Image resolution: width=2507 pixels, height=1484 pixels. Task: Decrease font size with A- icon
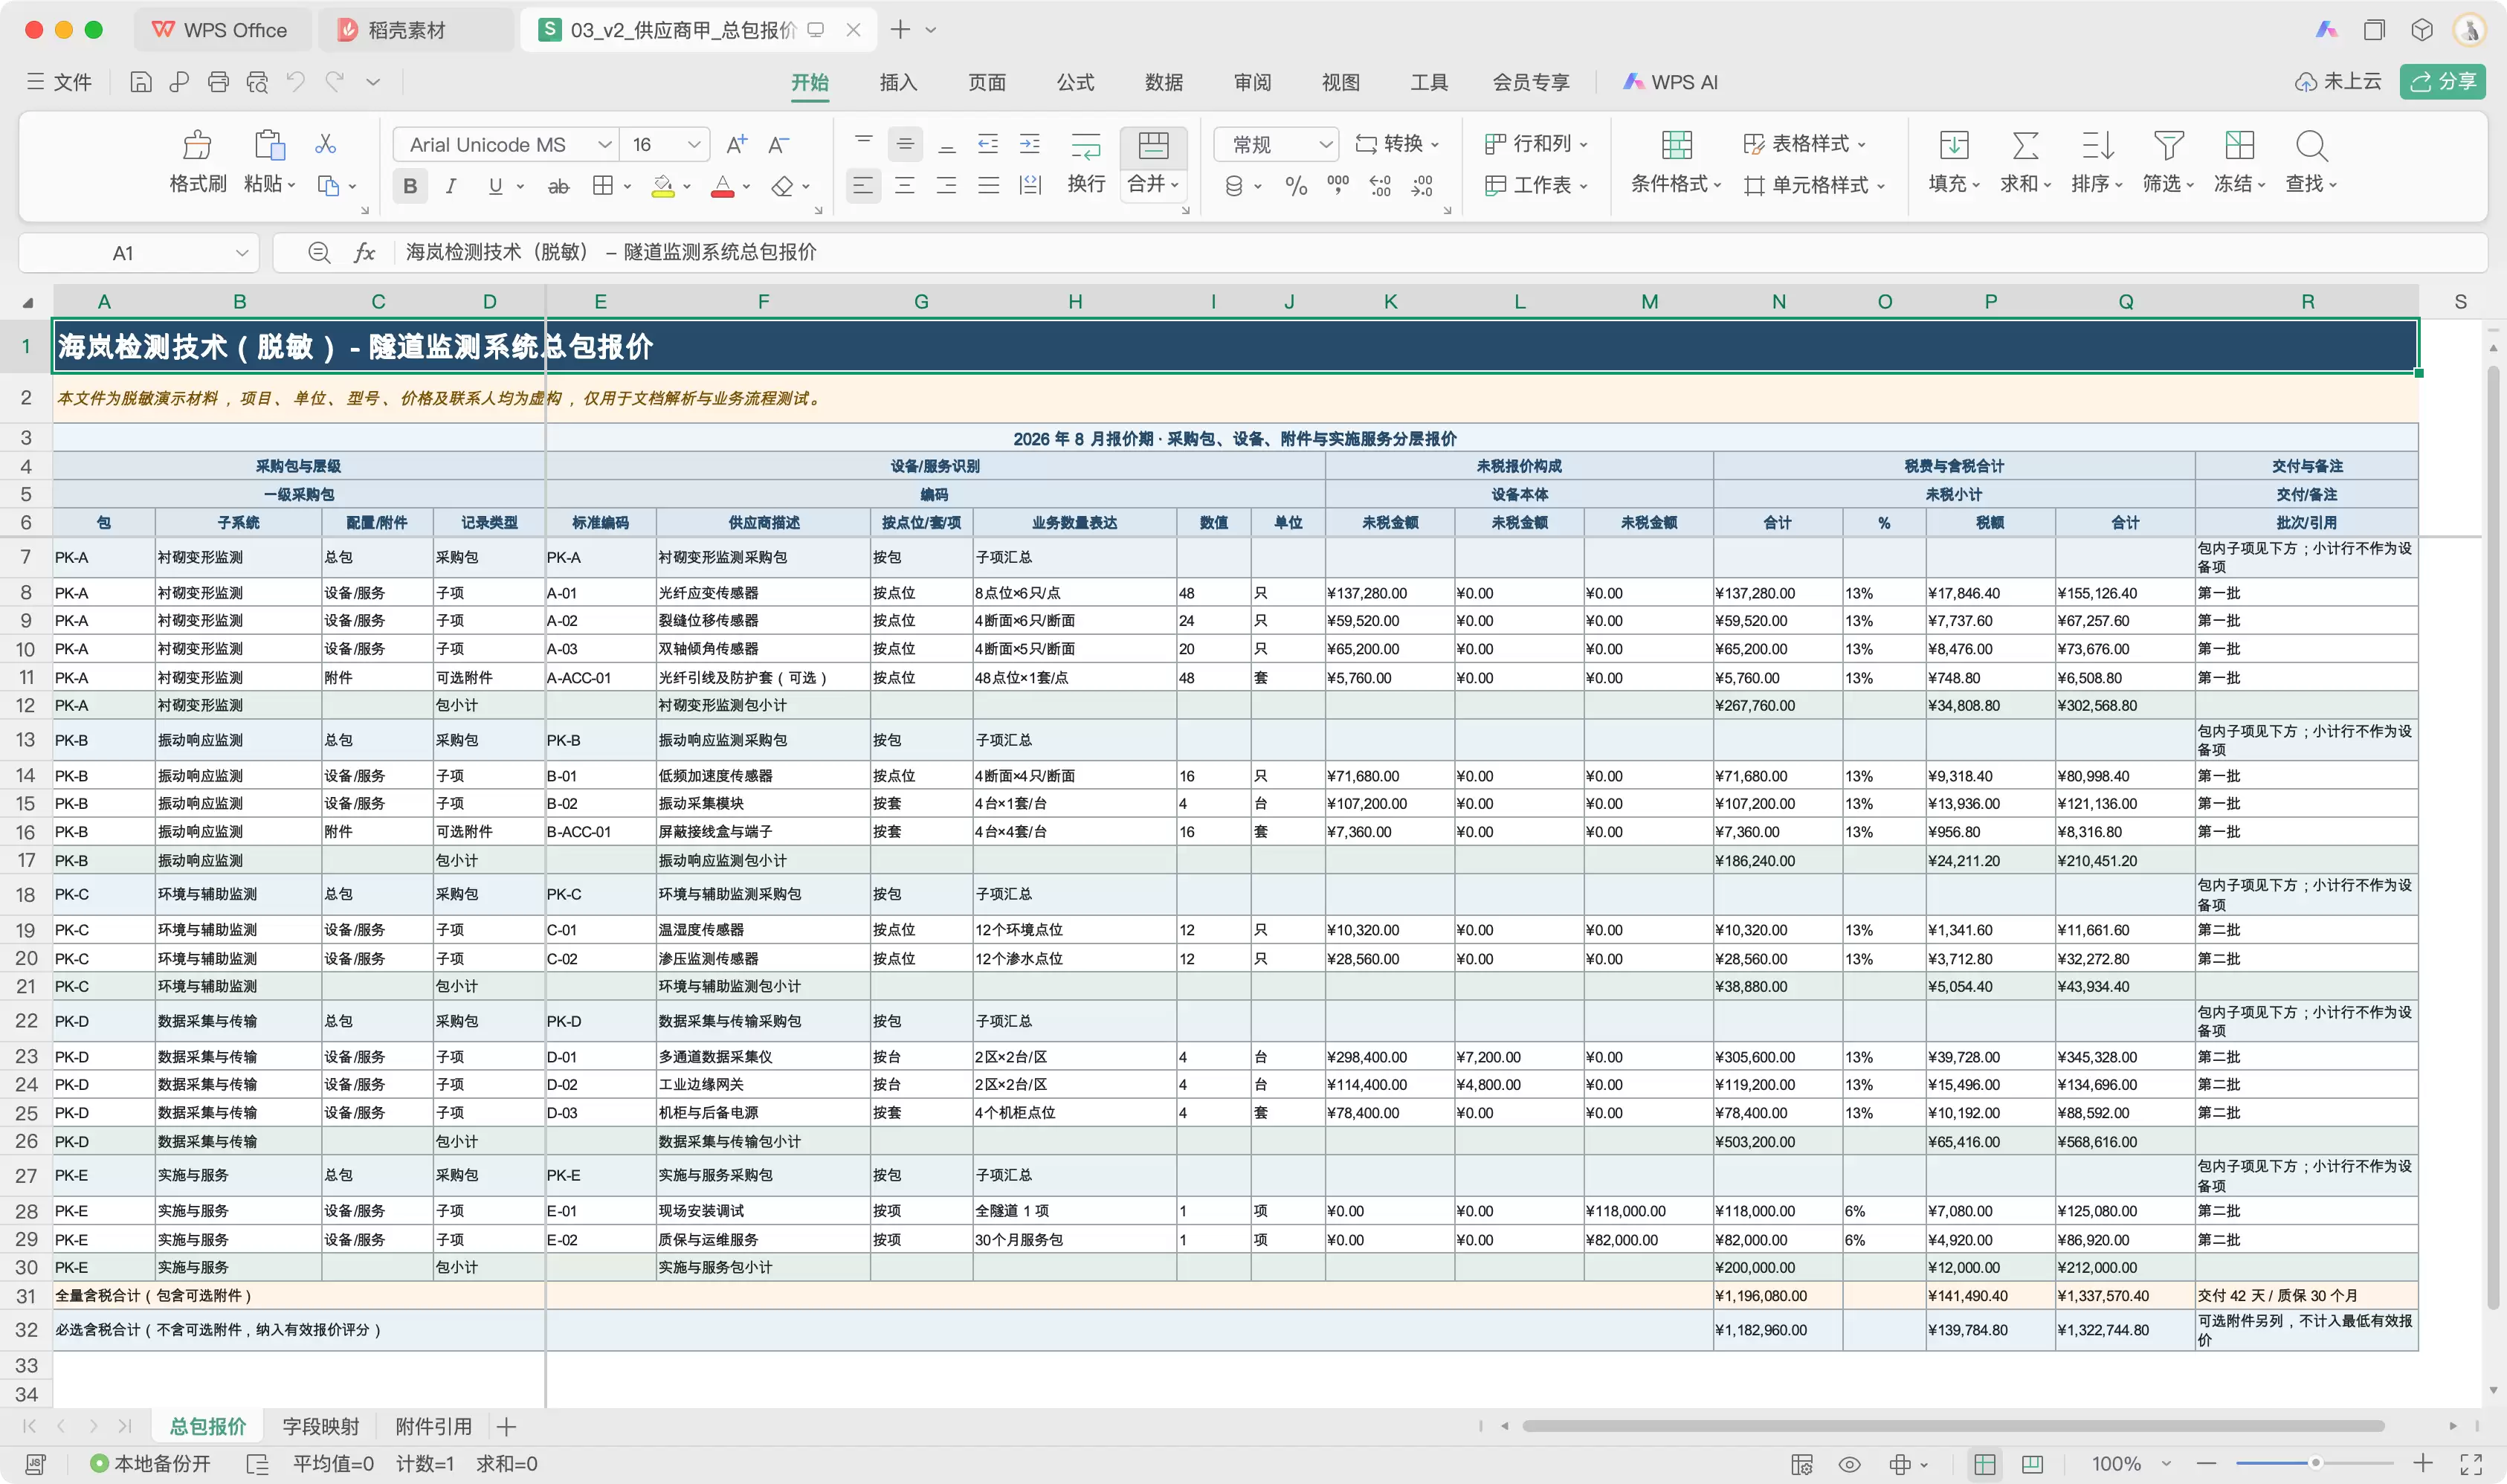779,144
